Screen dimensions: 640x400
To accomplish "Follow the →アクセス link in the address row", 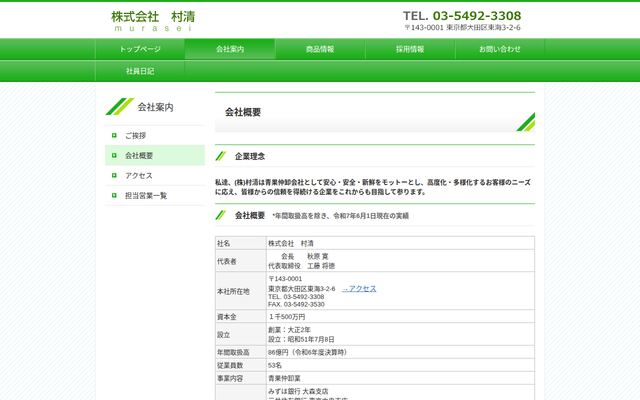I will click(x=359, y=289).
